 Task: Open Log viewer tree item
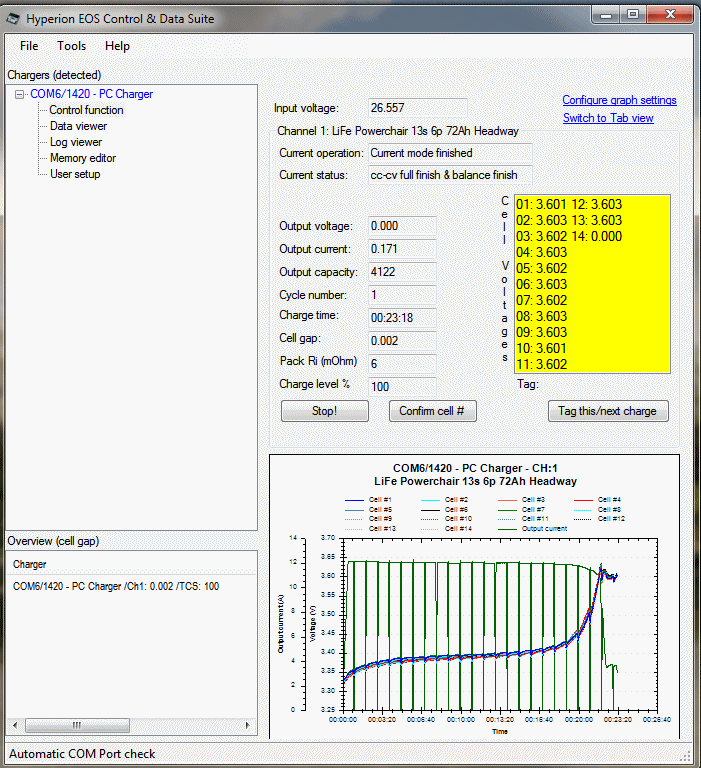click(76, 142)
